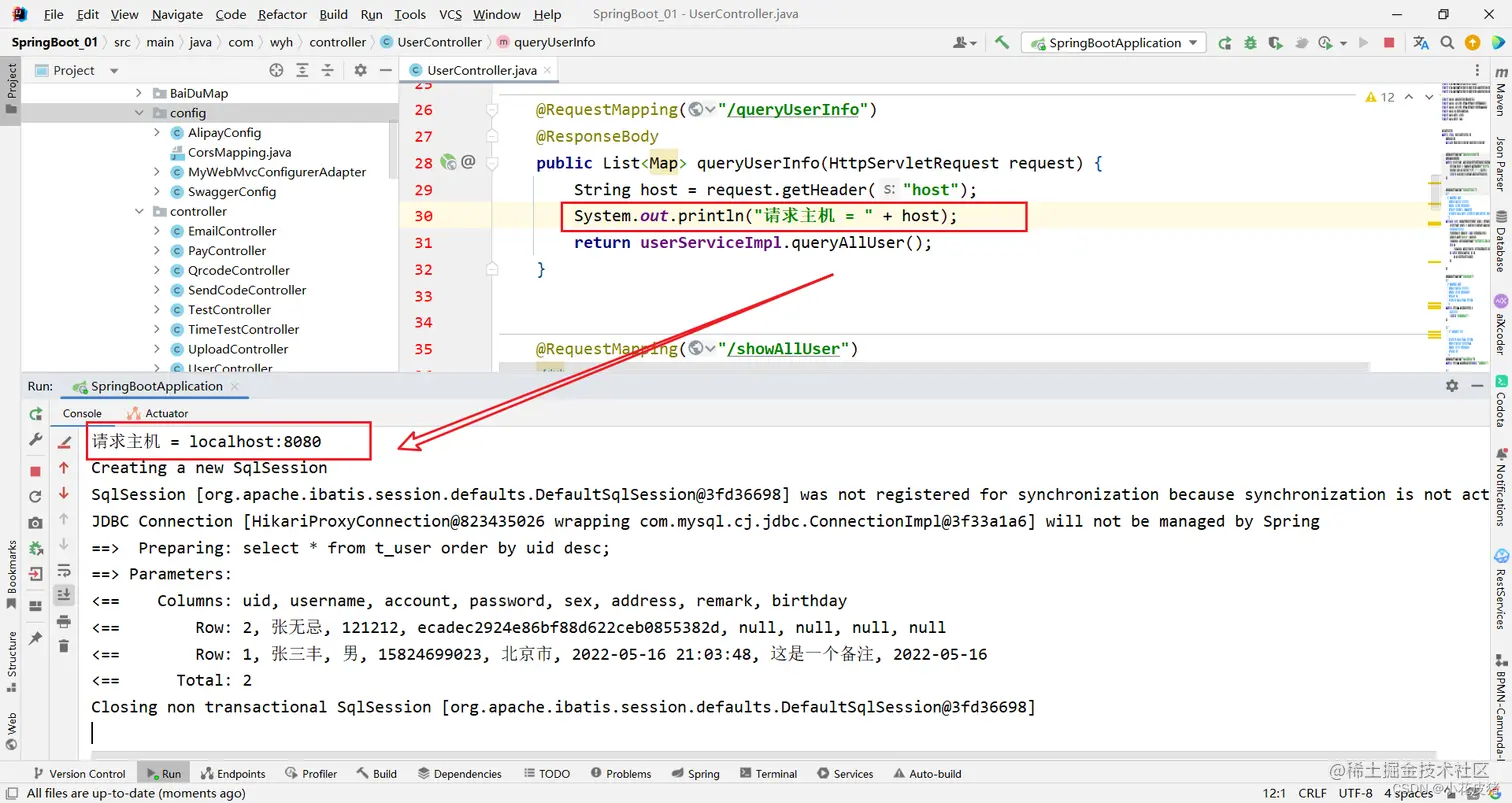
Task: Switch to the Actuator tab
Action: [157, 413]
